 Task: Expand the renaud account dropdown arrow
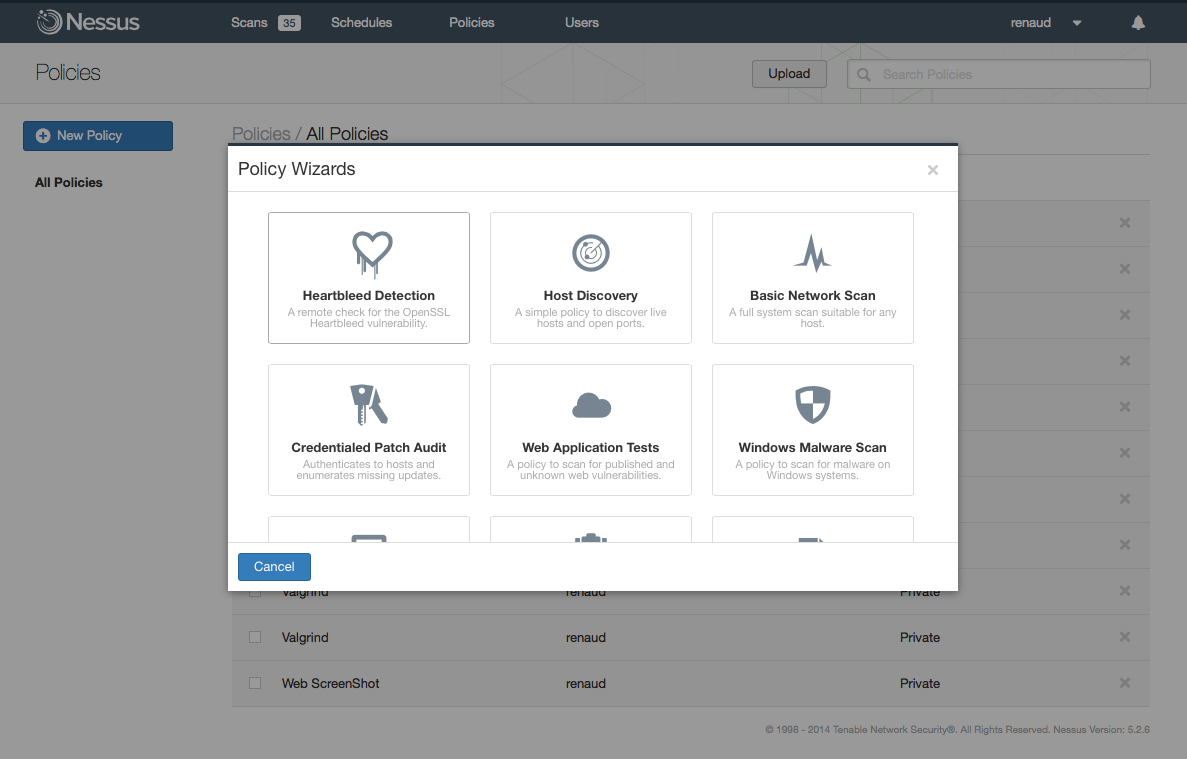click(1076, 23)
